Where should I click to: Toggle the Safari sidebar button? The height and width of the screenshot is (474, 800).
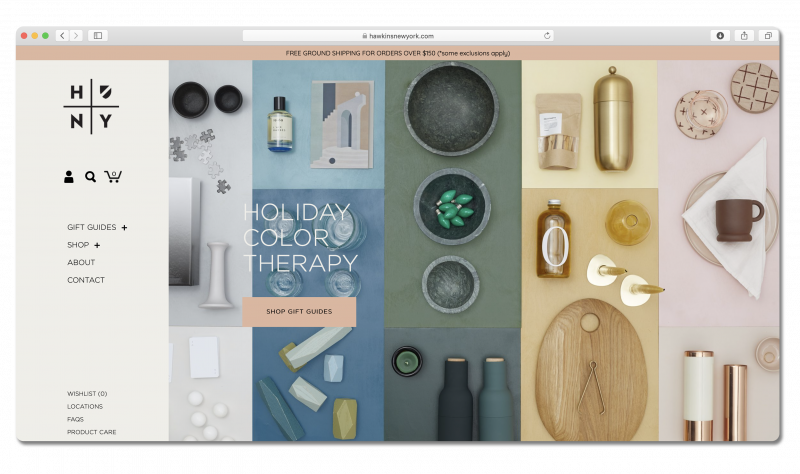click(98, 35)
